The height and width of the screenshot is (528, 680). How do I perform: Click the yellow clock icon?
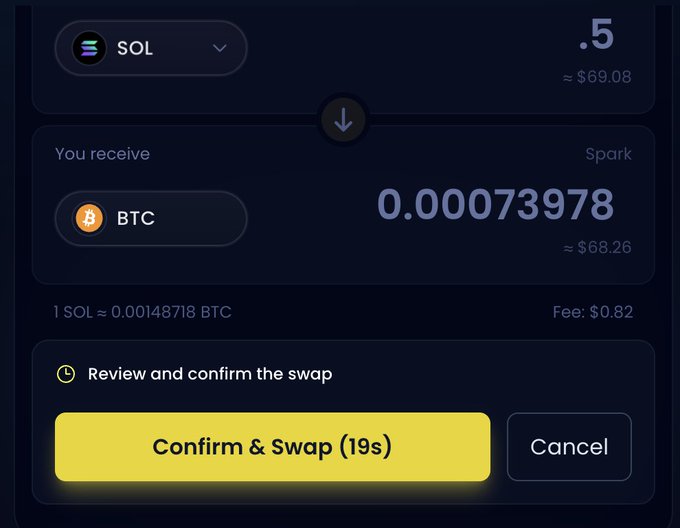65,374
